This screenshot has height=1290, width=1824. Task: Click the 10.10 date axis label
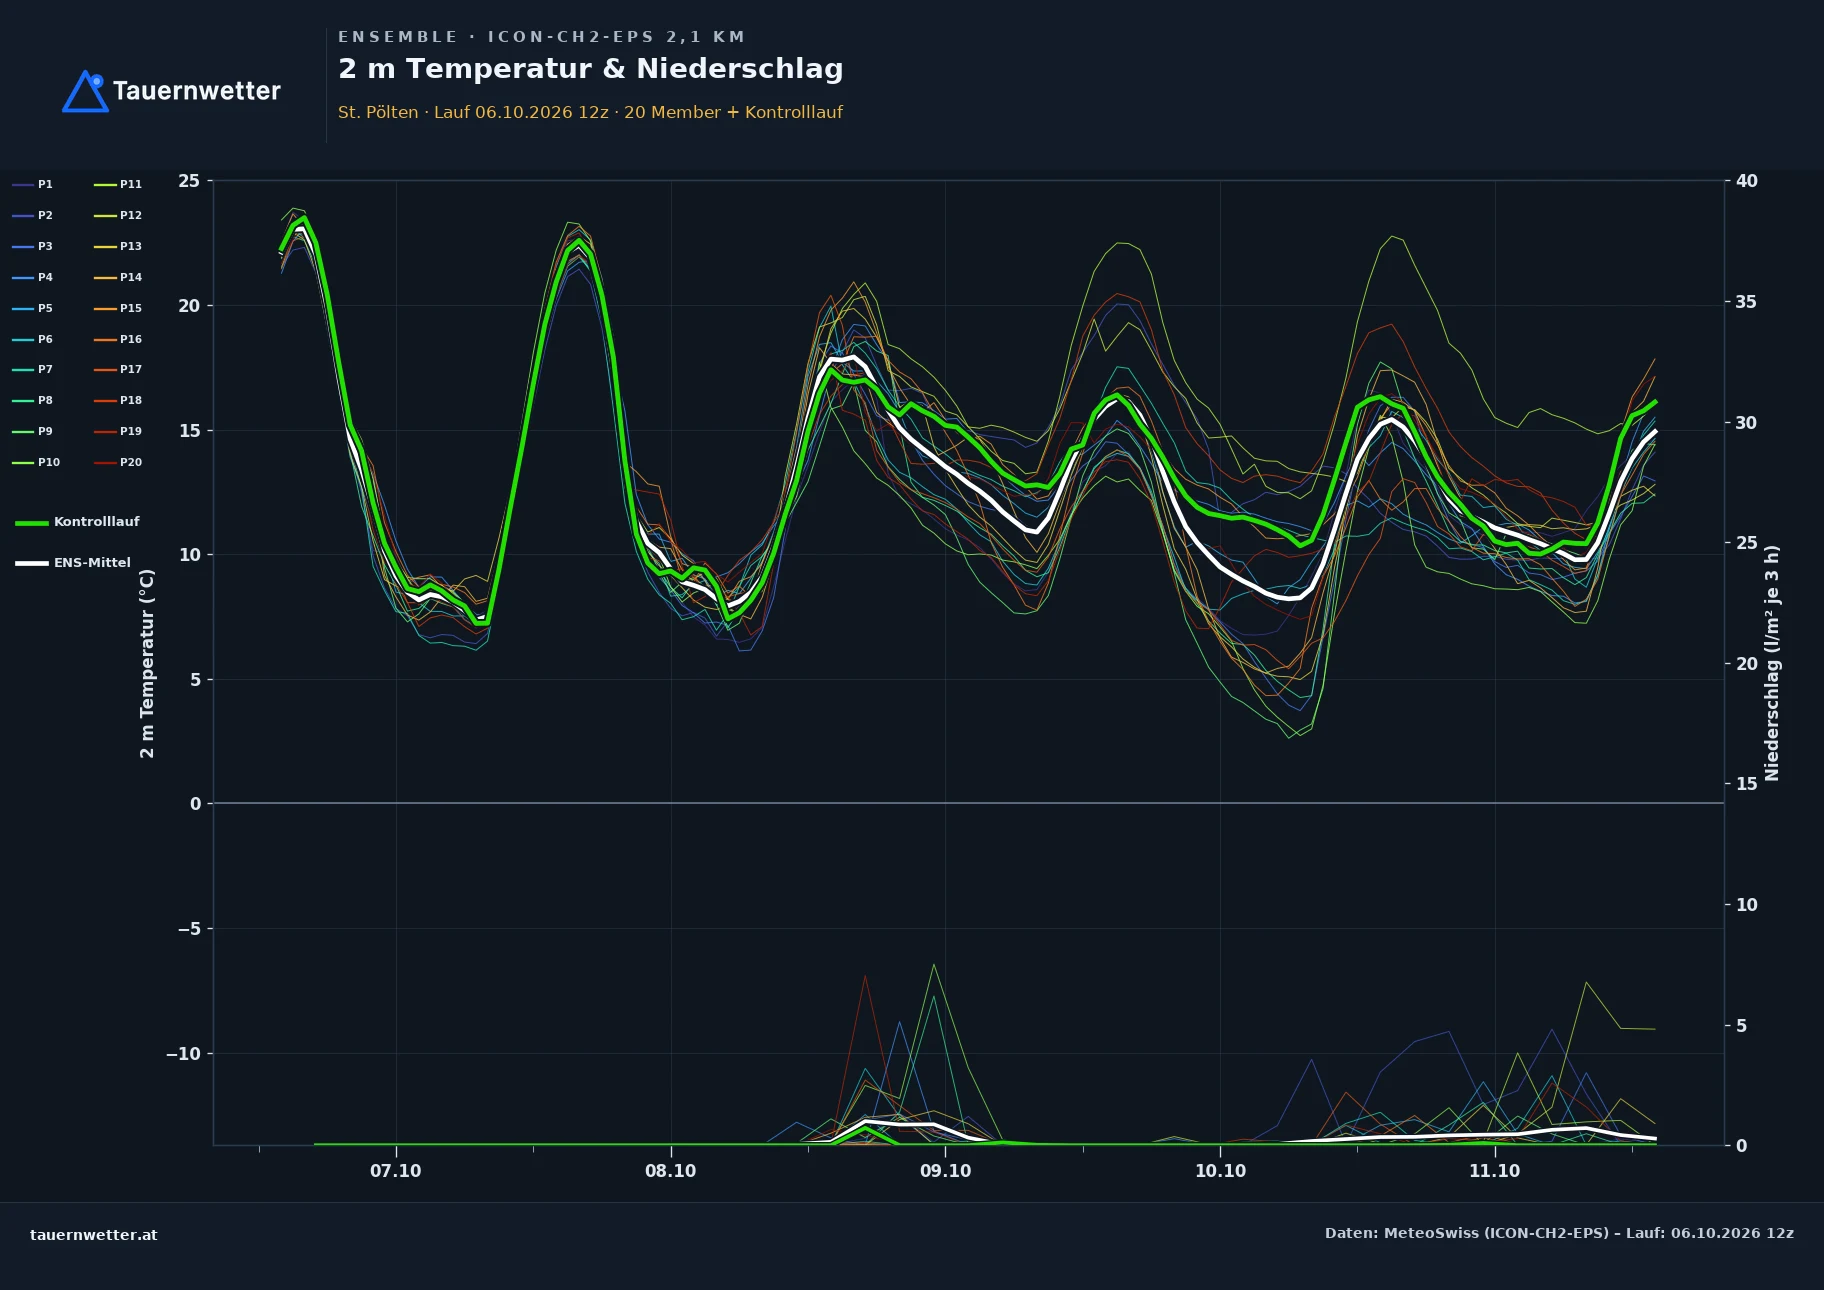pos(1220,1171)
